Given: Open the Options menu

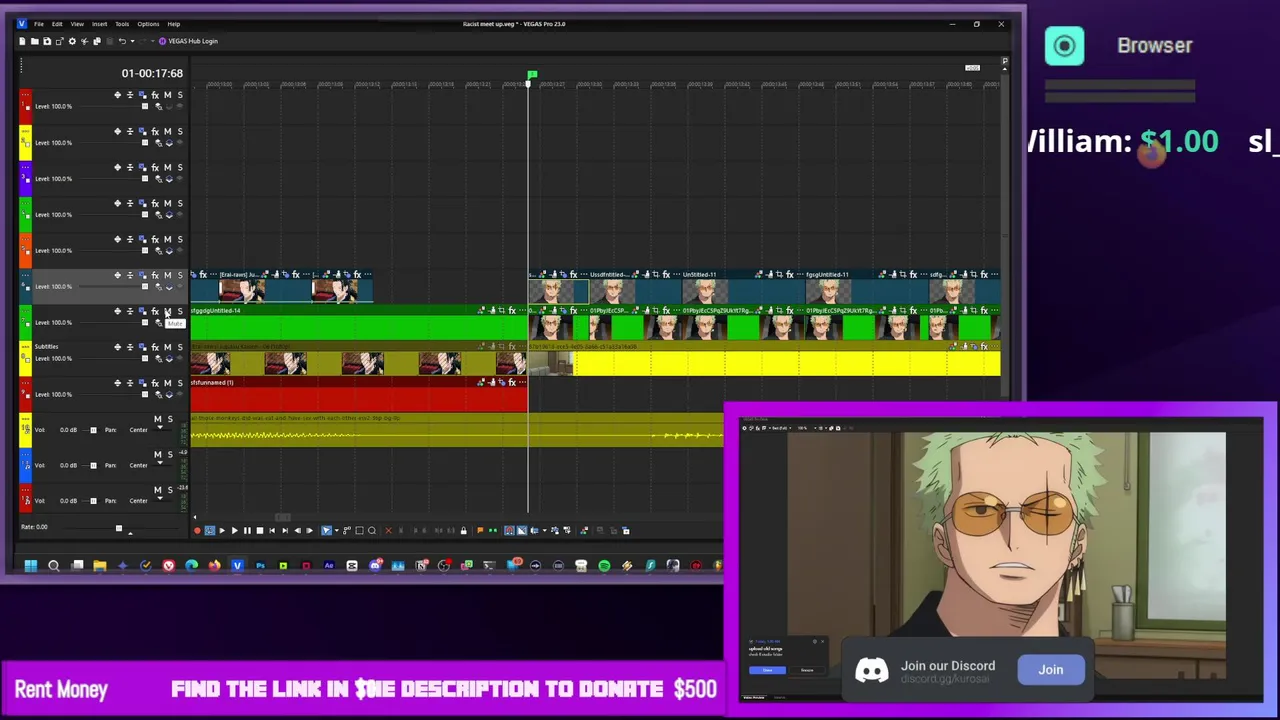Looking at the screenshot, I should point(148,24).
